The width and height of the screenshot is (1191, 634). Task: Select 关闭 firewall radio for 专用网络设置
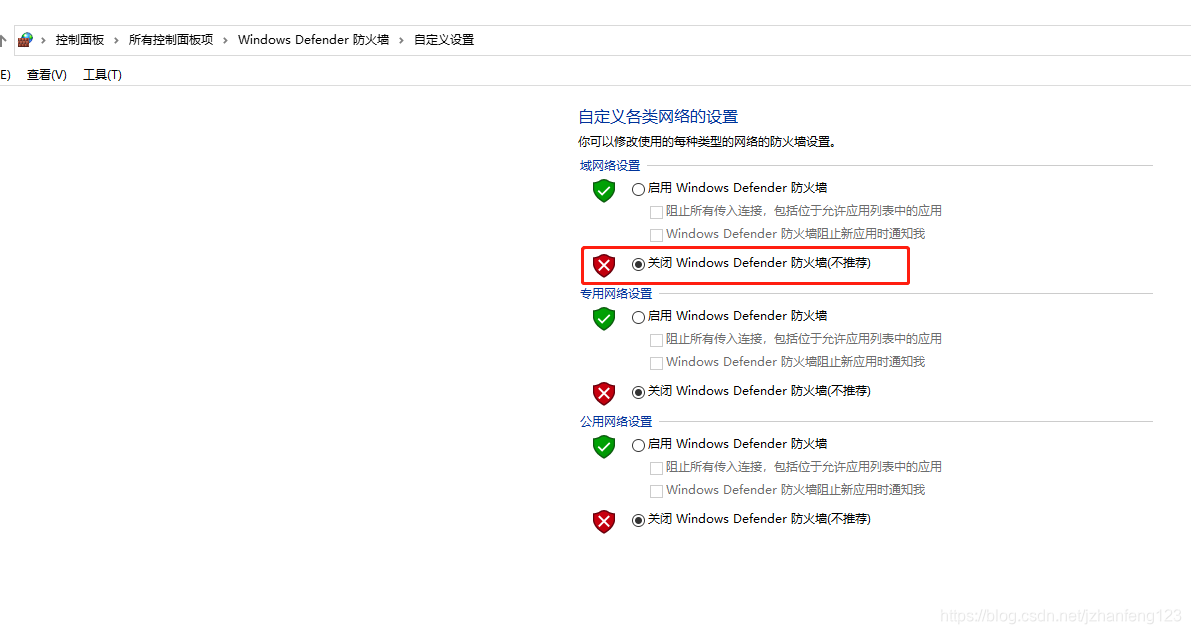pyautogui.click(x=638, y=393)
